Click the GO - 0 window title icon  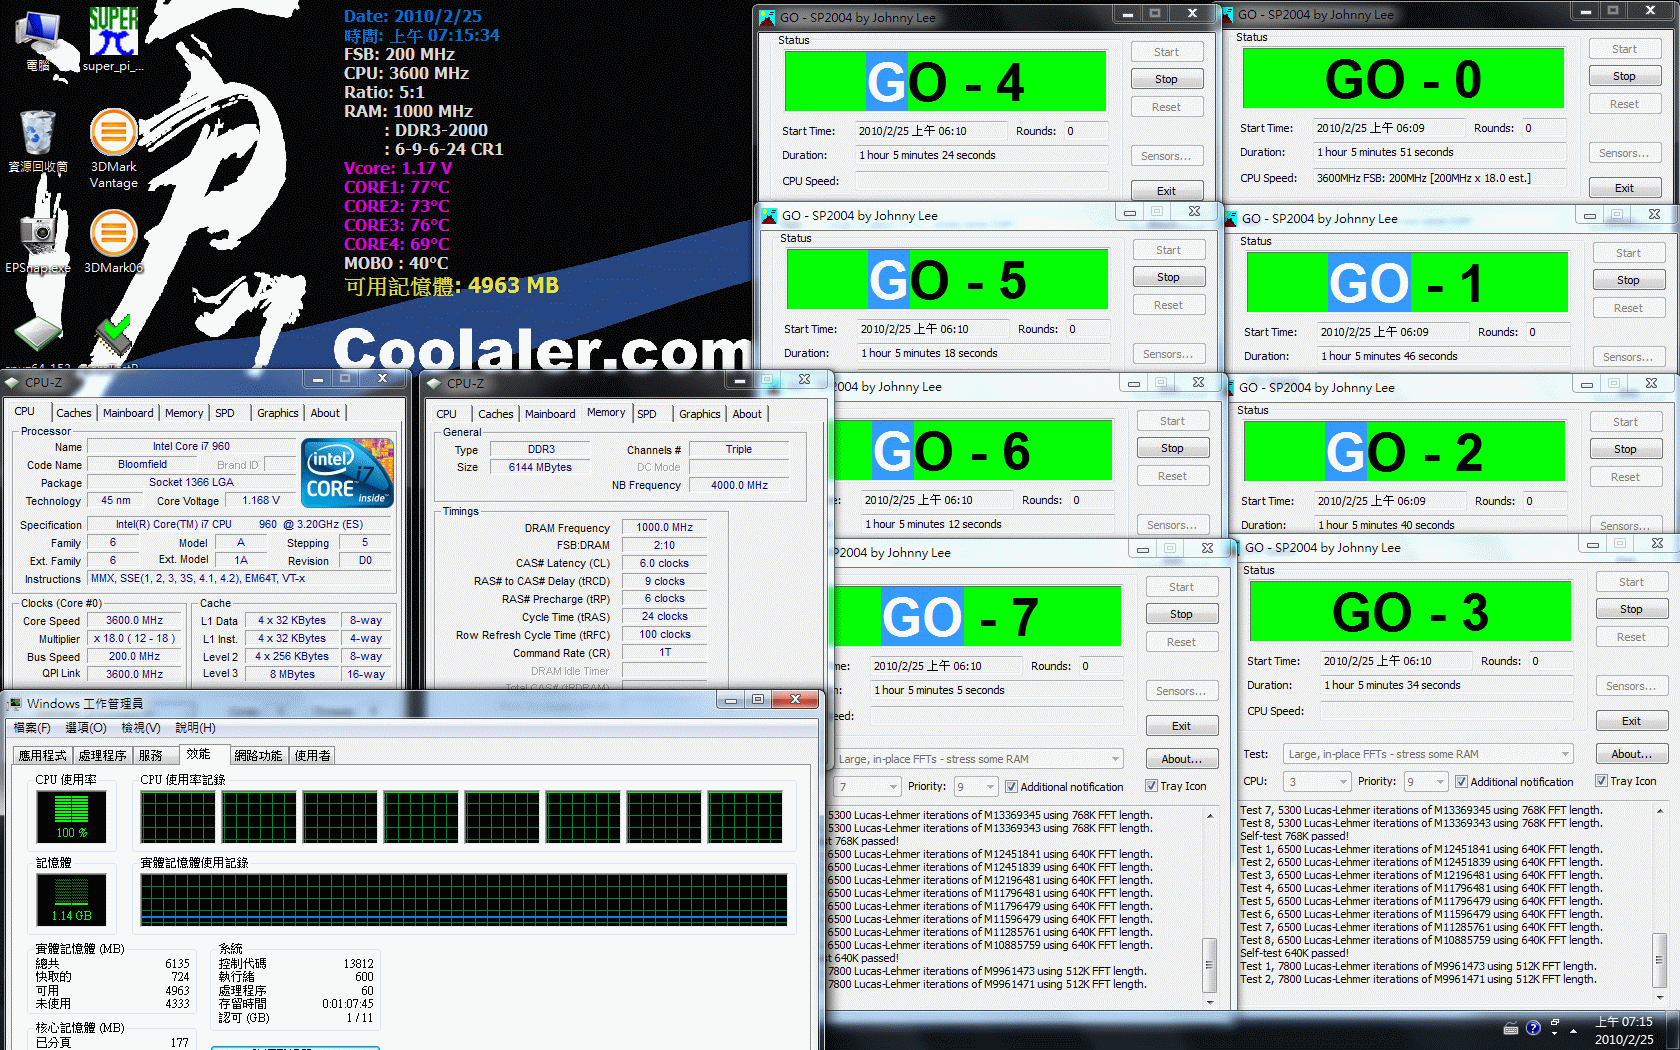click(1227, 15)
